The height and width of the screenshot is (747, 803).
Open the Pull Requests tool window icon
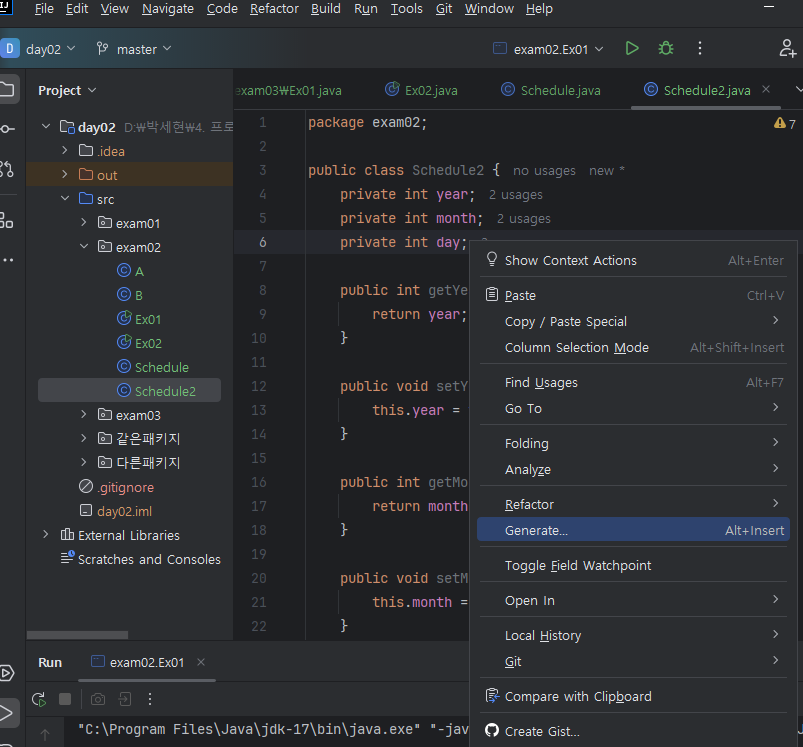(x=7, y=169)
